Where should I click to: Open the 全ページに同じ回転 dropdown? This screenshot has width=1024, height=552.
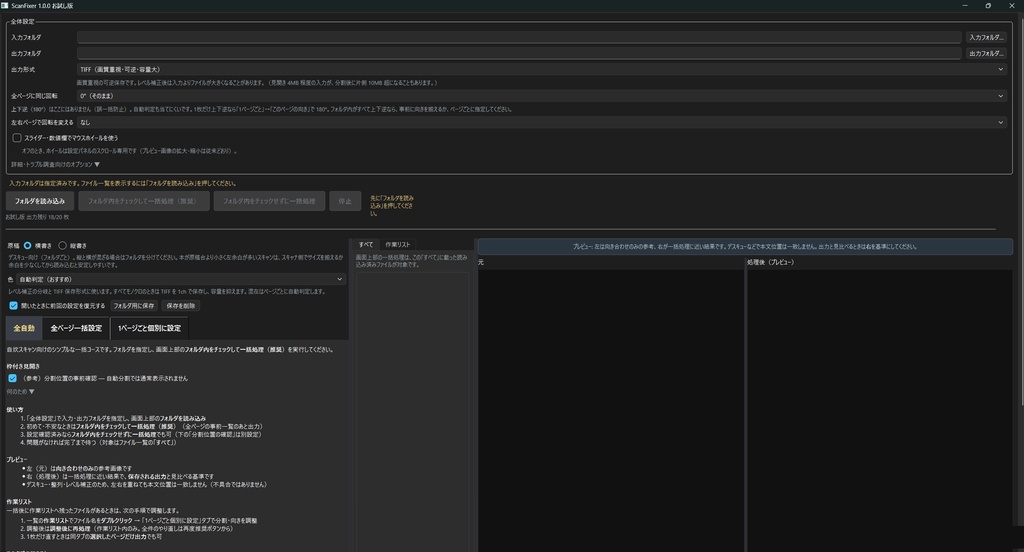541,95
